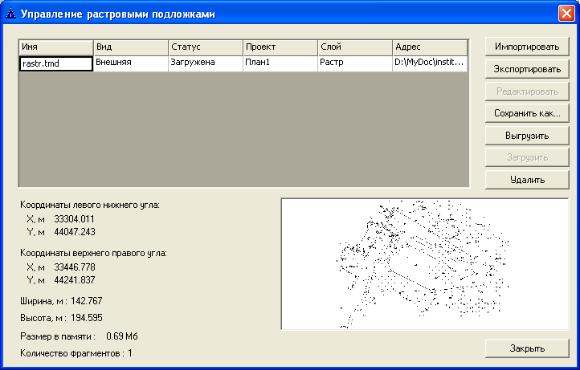The width and height of the screenshot is (580, 370).
Task: Delete raster with the Удалить button
Action: (527, 180)
